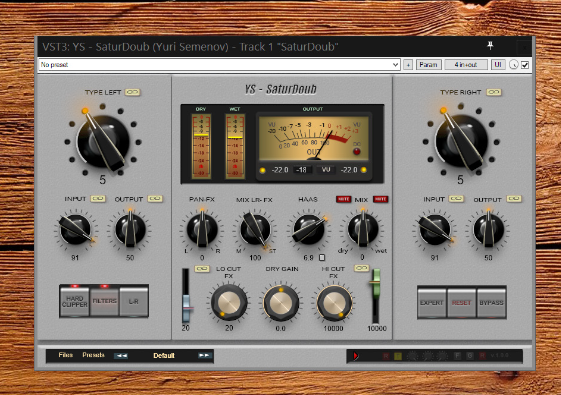This screenshot has height=395, width=561.
Task: Click the right channel OUTPUT knob
Action: pos(489,230)
